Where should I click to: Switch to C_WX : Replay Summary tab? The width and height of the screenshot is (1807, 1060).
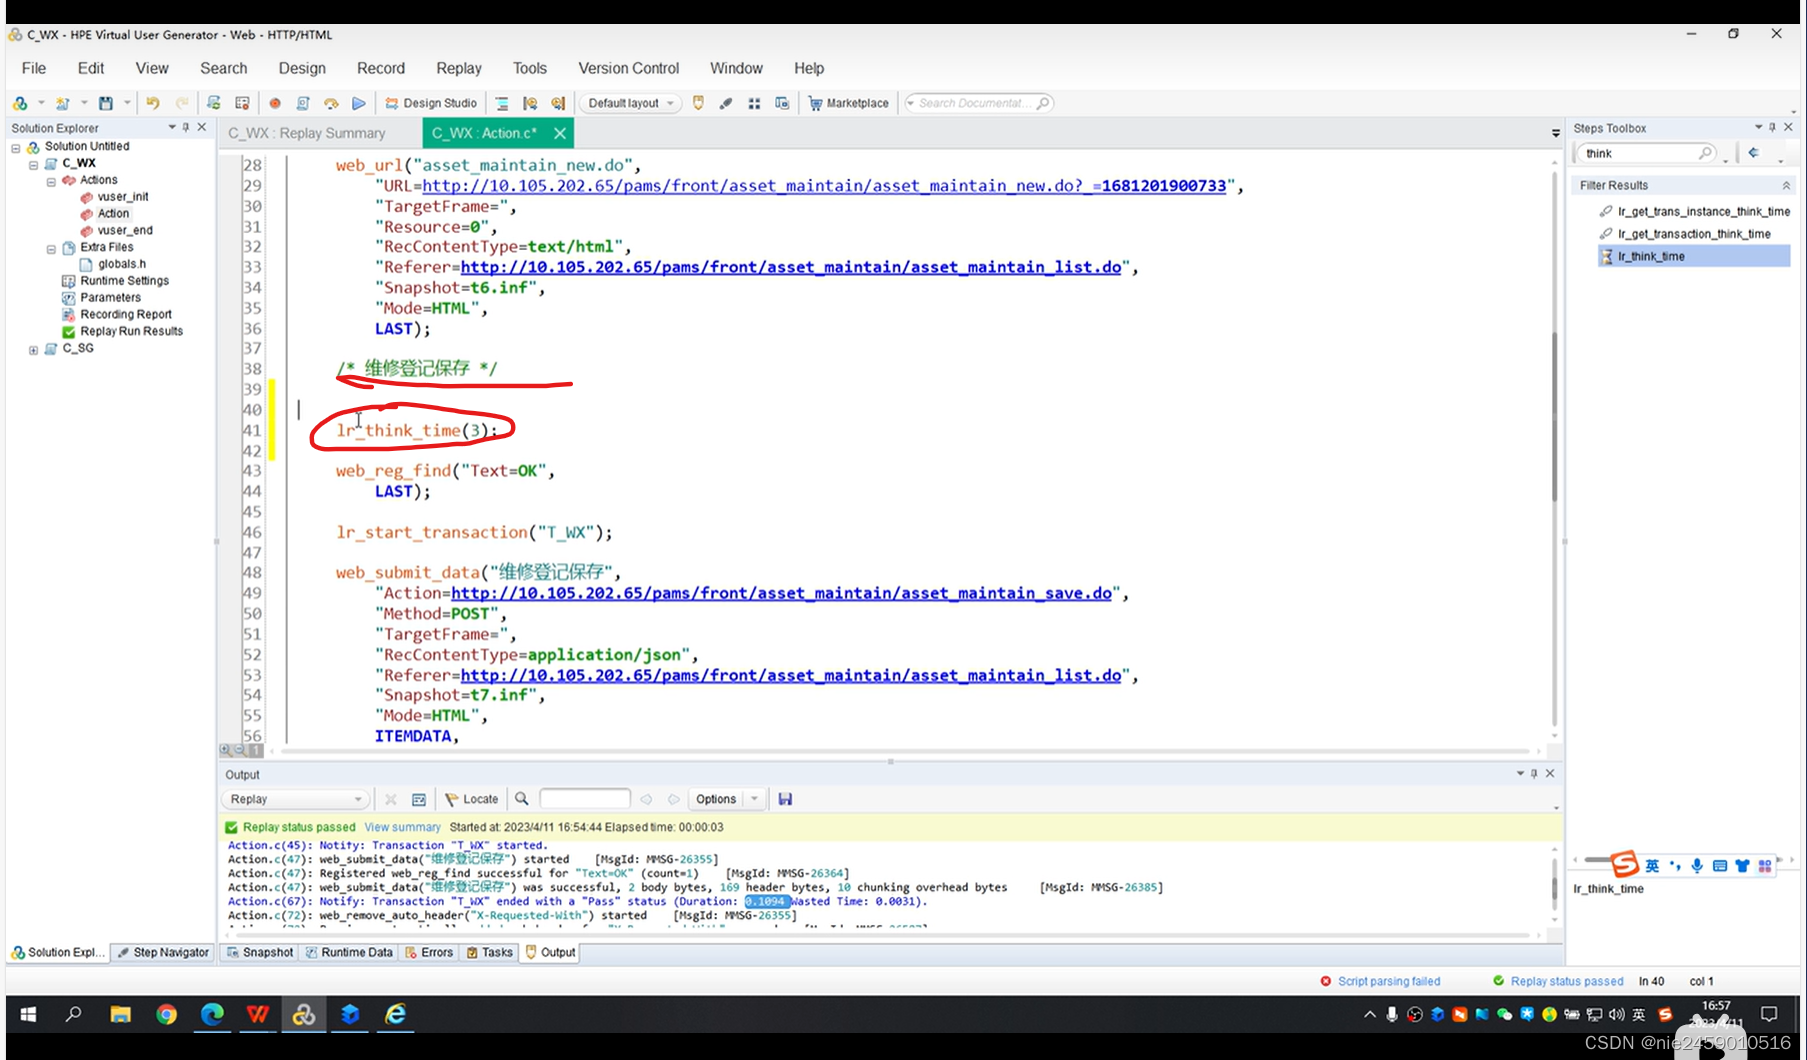click(x=306, y=133)
